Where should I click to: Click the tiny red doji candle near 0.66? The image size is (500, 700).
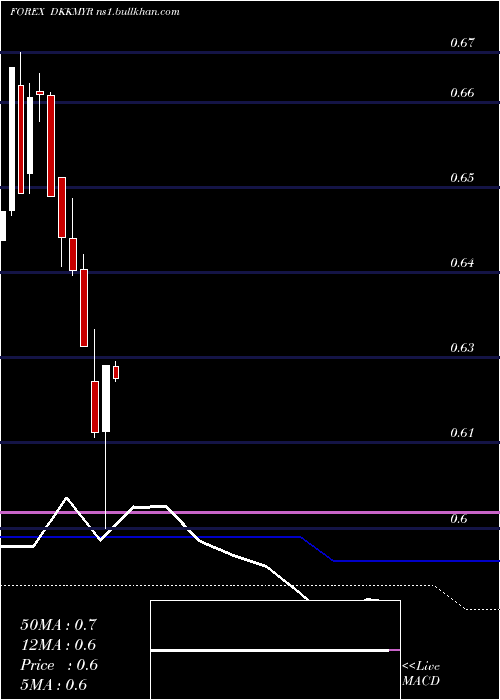[40, 93]
